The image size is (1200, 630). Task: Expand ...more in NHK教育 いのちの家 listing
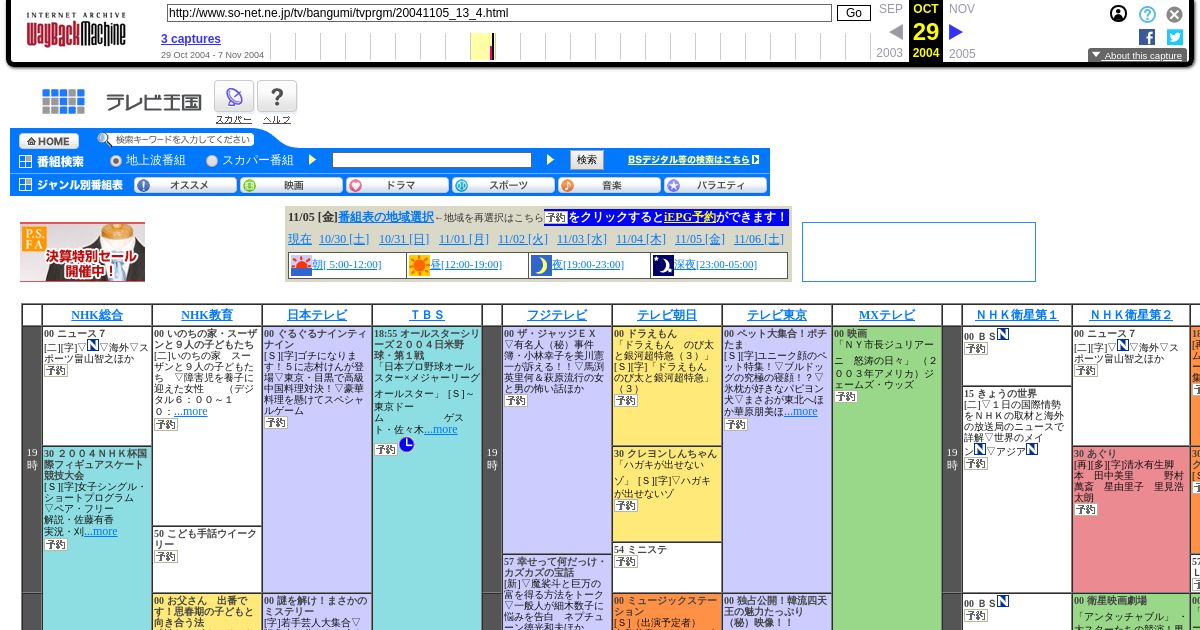coord(191,411)
